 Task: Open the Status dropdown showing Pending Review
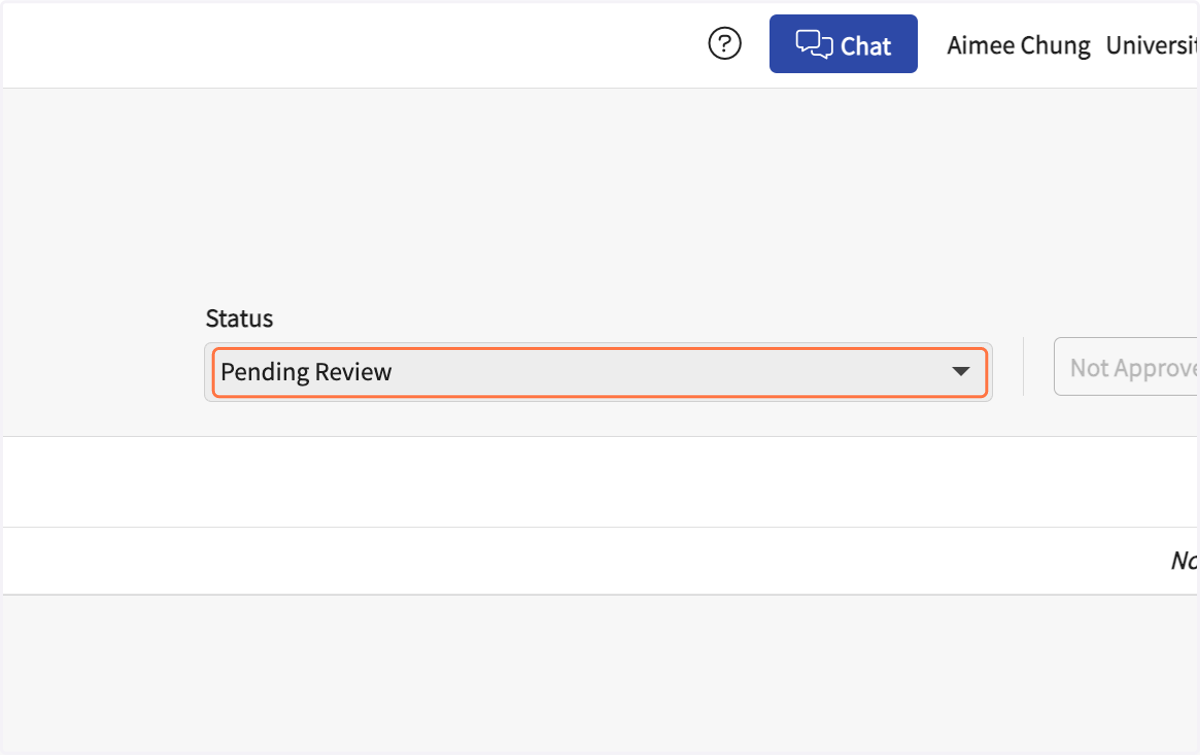coord(599,372)
